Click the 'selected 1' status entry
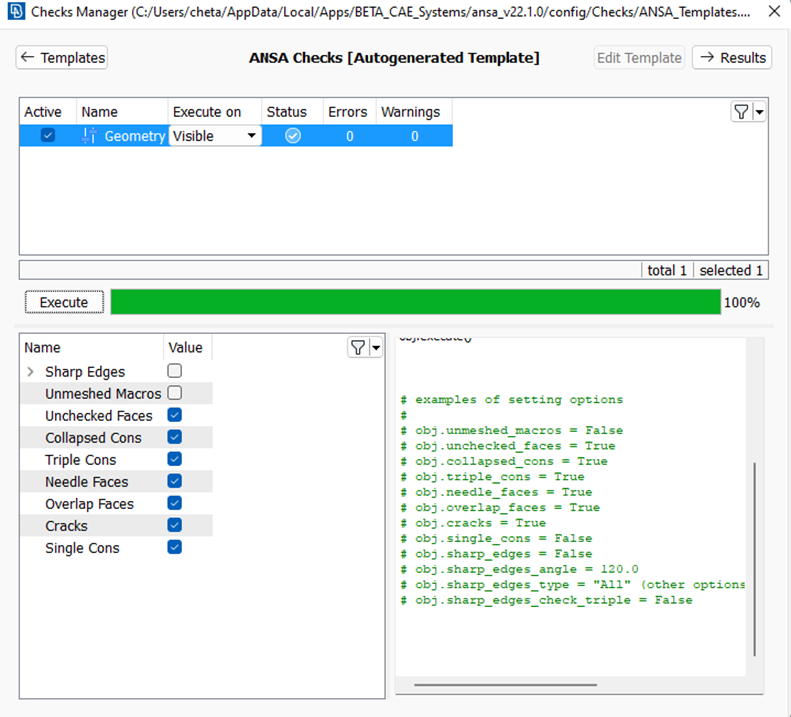791x717 pixels. pyautogui.click(x=730, y=270)
